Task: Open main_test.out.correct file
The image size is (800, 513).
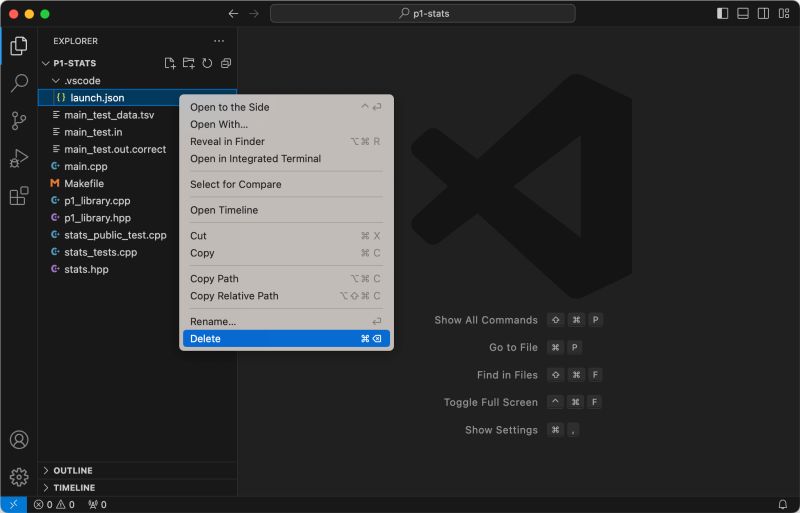Action: click(115, 149)
